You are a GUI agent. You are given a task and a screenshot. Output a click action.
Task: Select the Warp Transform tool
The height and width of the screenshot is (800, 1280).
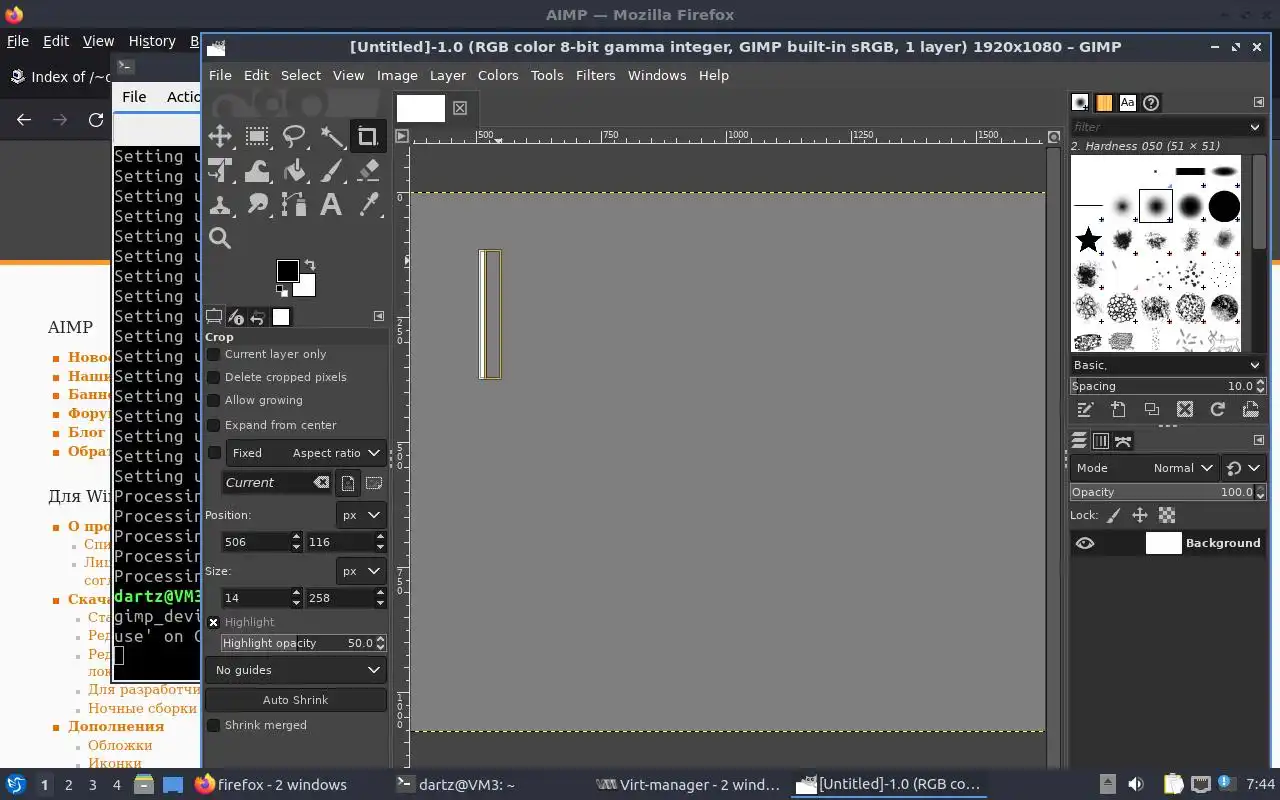(257, 171)
